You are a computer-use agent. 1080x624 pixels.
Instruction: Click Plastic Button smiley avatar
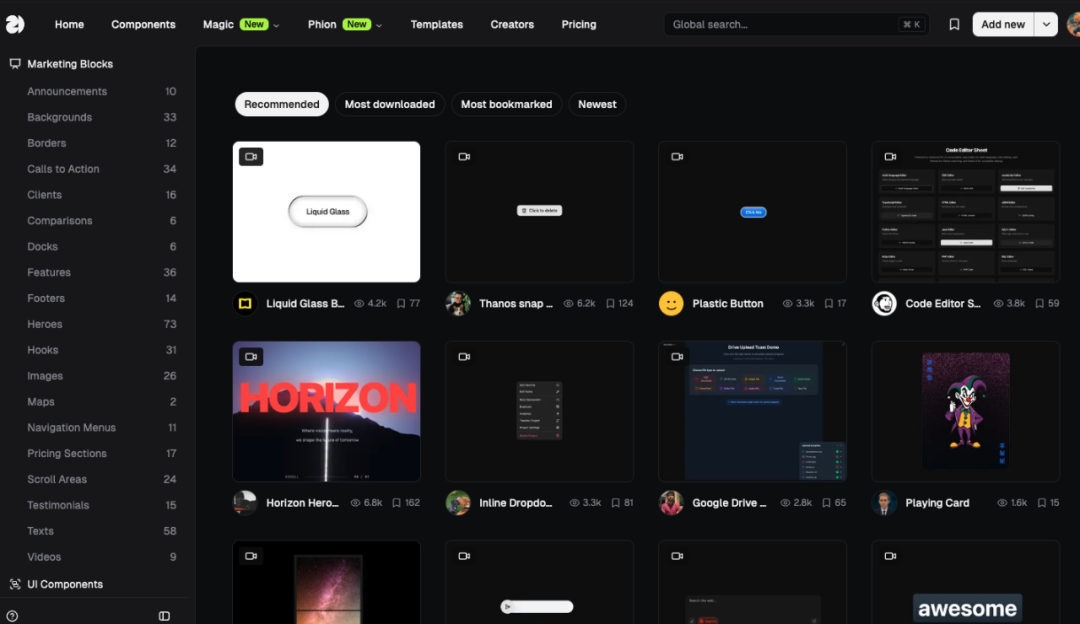click(671, 303)
